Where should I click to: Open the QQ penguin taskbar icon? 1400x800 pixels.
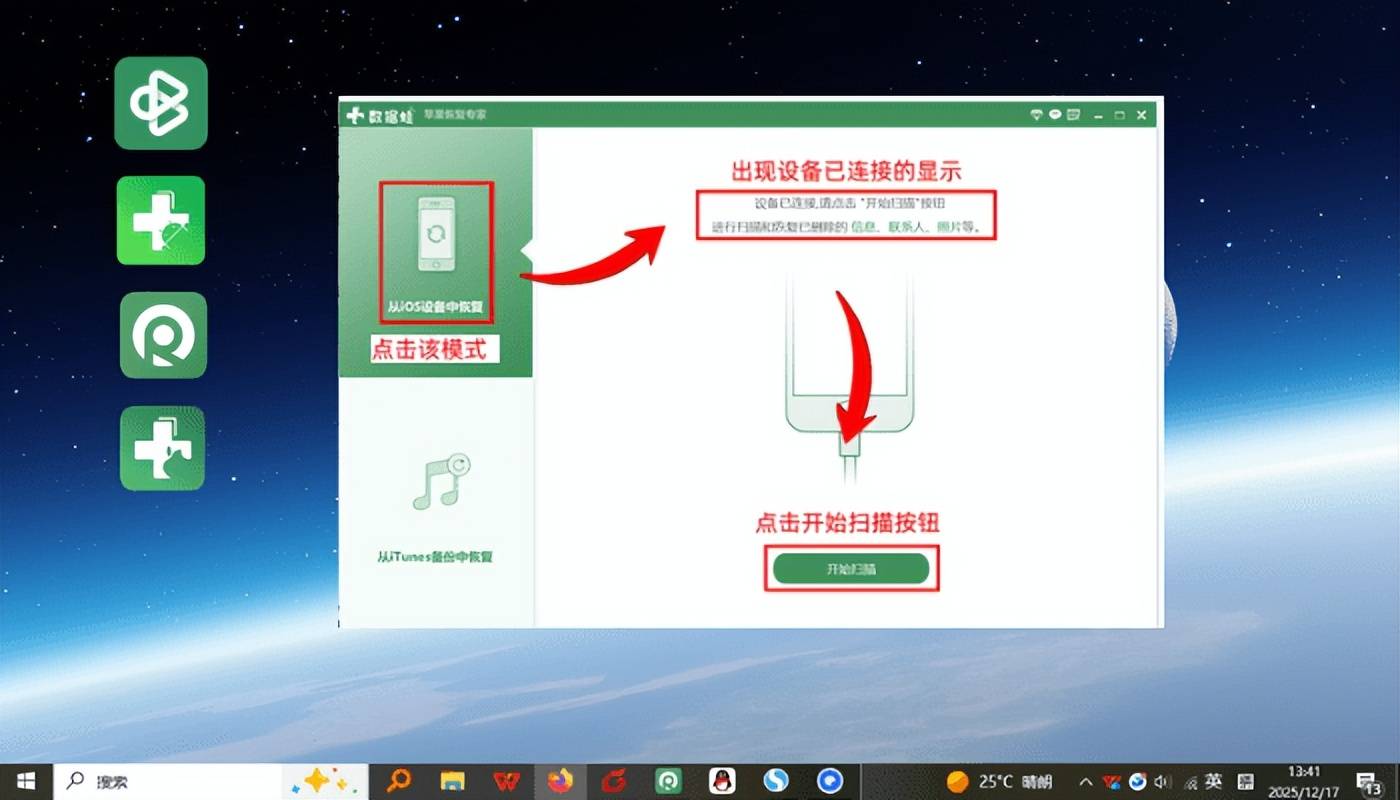coord(722,781)
